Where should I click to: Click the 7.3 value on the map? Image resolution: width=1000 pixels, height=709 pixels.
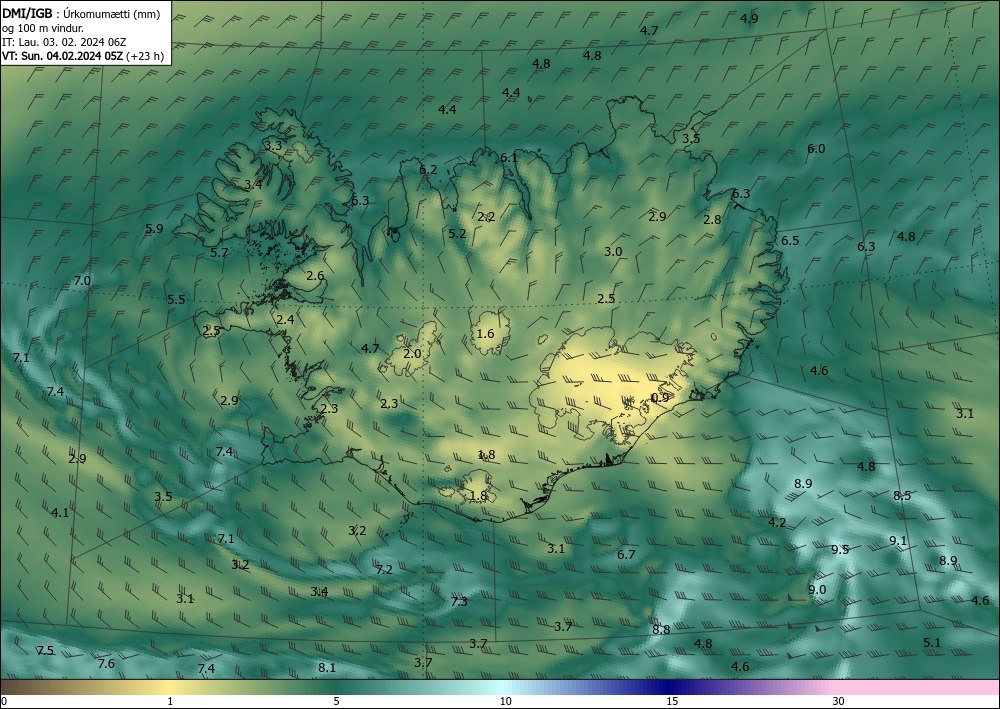point(459,601)
